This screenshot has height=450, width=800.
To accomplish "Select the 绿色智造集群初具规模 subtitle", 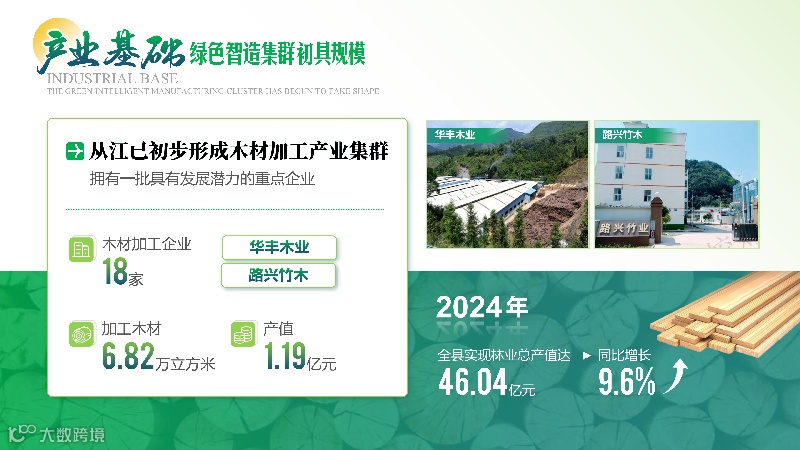I will coord(278,54).
